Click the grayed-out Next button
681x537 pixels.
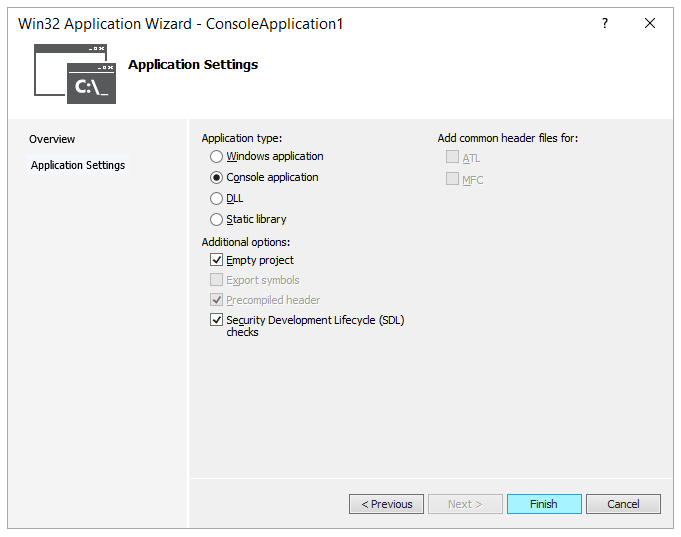(465, 504)
